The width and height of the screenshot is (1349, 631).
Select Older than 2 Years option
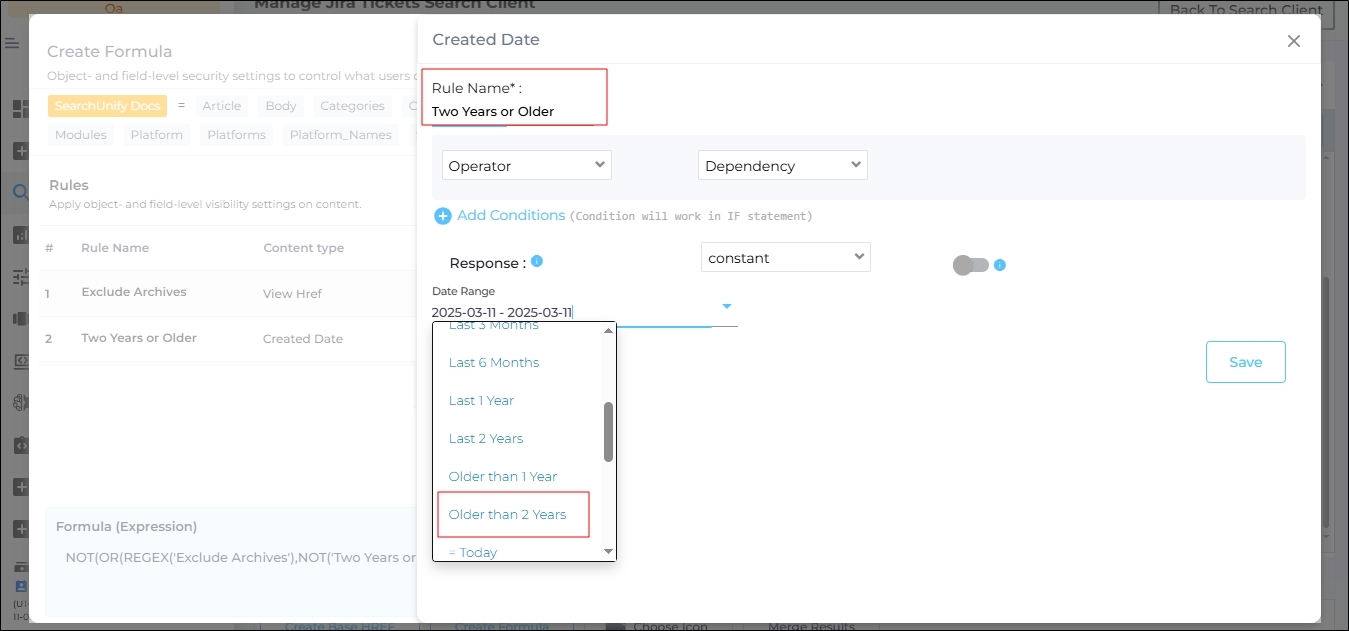click(507, 515)
